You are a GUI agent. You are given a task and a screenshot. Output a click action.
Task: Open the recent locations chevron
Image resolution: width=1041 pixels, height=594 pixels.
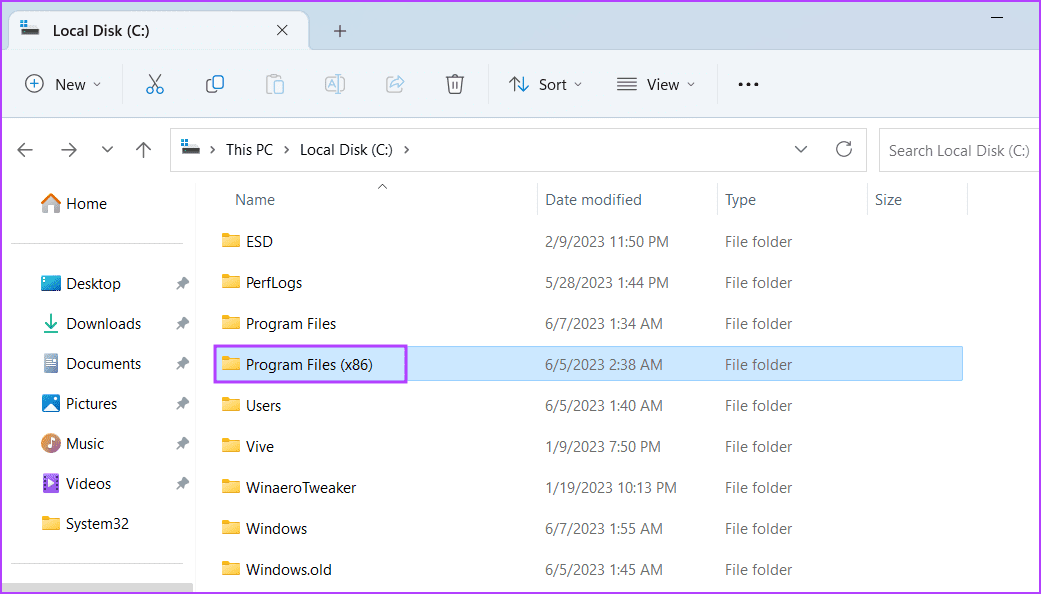pos(107,150)
